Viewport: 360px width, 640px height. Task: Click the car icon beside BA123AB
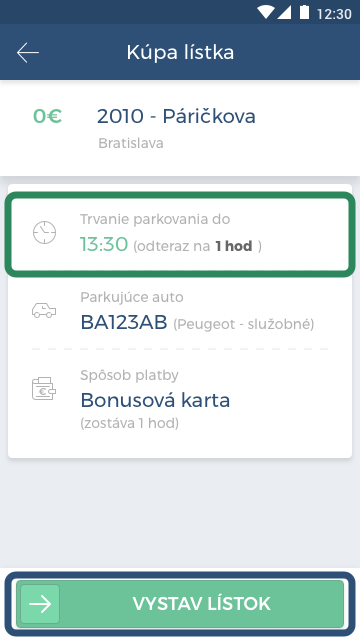[x=44, y=310]
